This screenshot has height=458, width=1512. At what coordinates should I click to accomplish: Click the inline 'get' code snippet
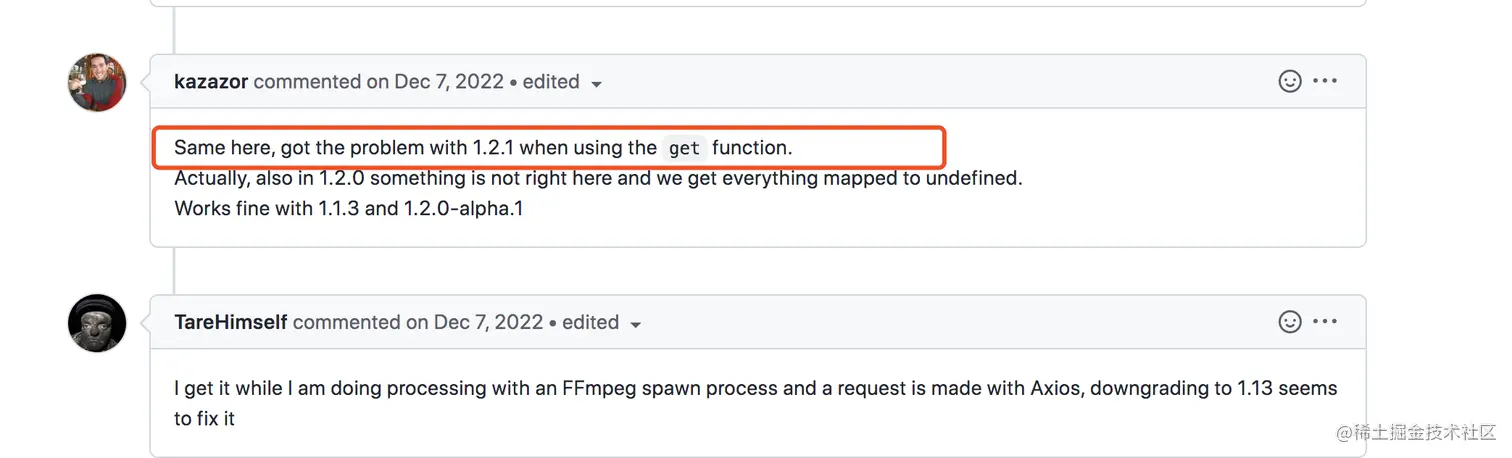coord(684,149)
